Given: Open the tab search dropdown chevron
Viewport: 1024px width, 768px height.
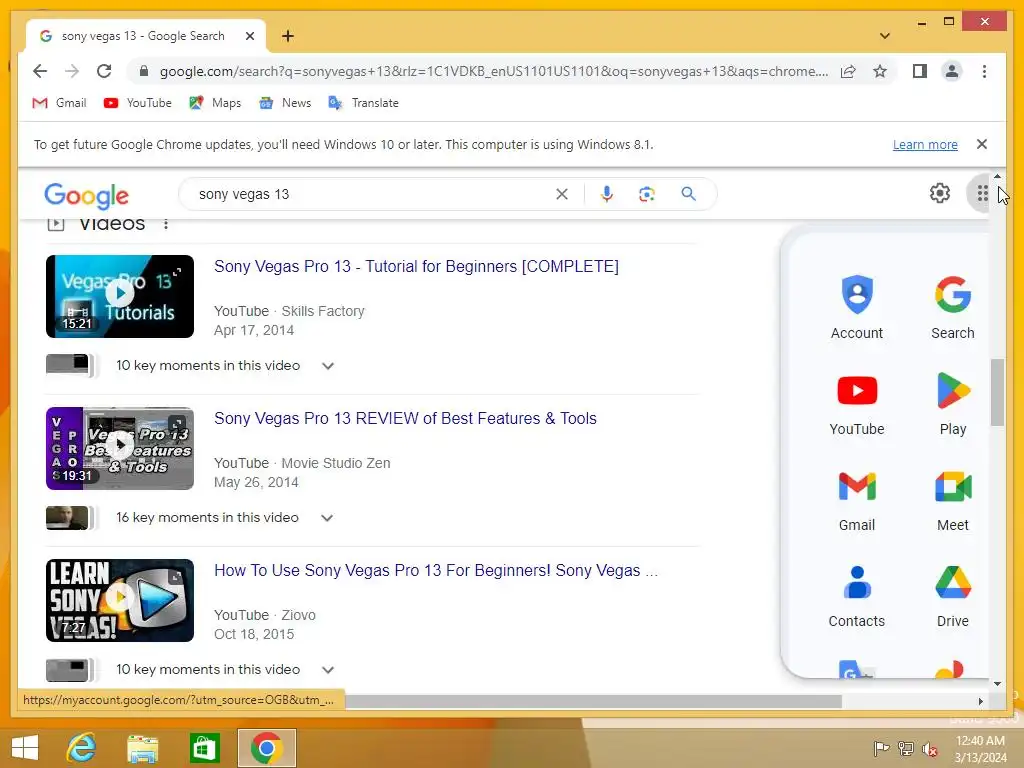Looking at the screenshot, I should [x=884, y=36].
